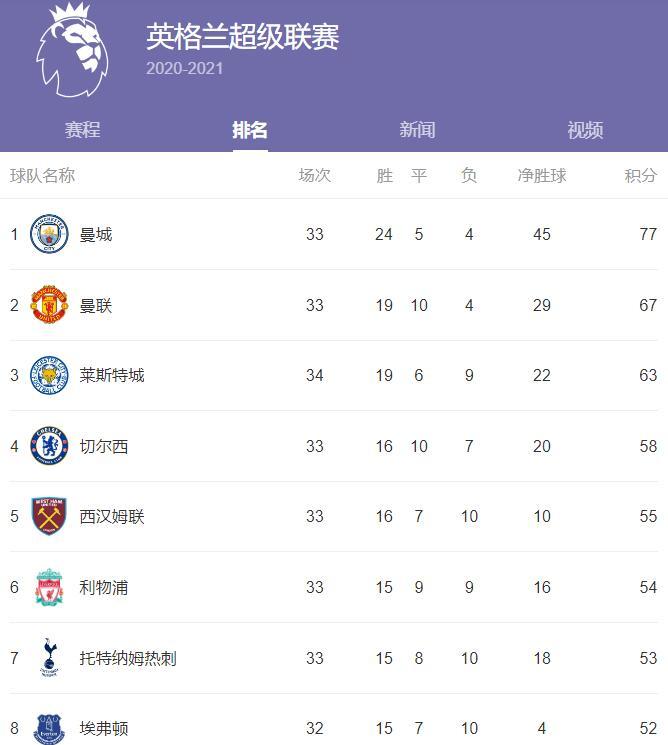The width and height of the screenshot is (668, 745).
Task: Open the 新闻 tab
Action: coord(417,130)
